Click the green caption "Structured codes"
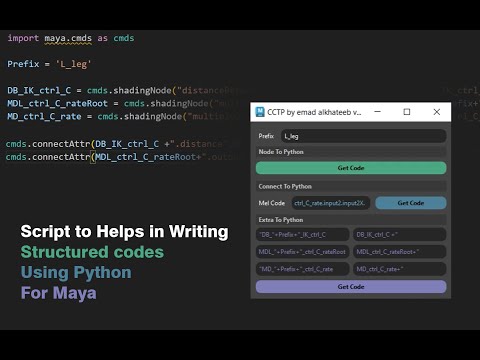The height and width of the screenshot is (360, 480). [x=92, y=252]
